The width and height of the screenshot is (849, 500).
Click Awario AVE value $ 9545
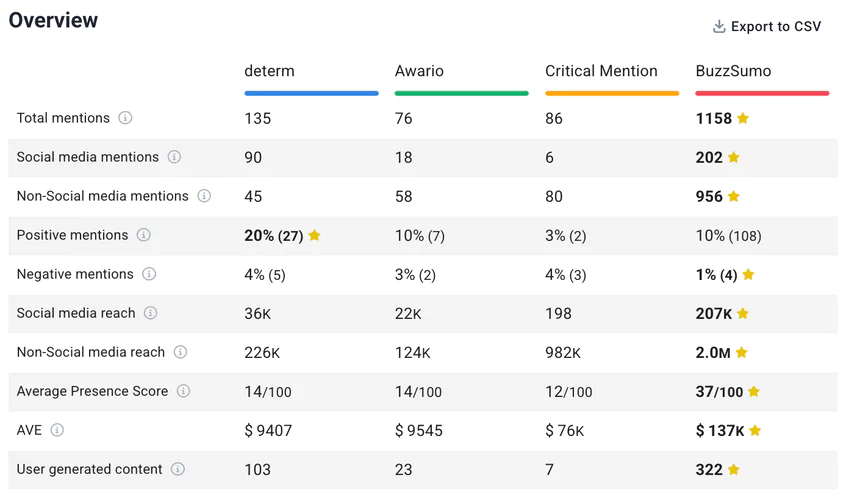tap(419, 431)
